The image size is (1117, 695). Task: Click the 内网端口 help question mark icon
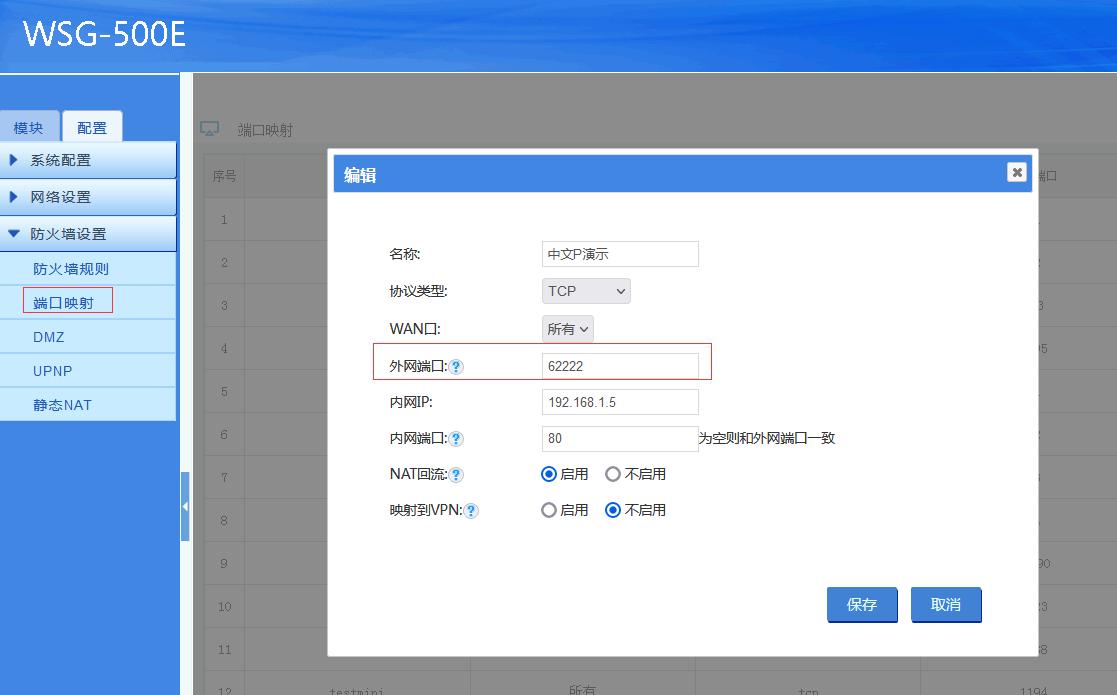[x=457, y=438]
